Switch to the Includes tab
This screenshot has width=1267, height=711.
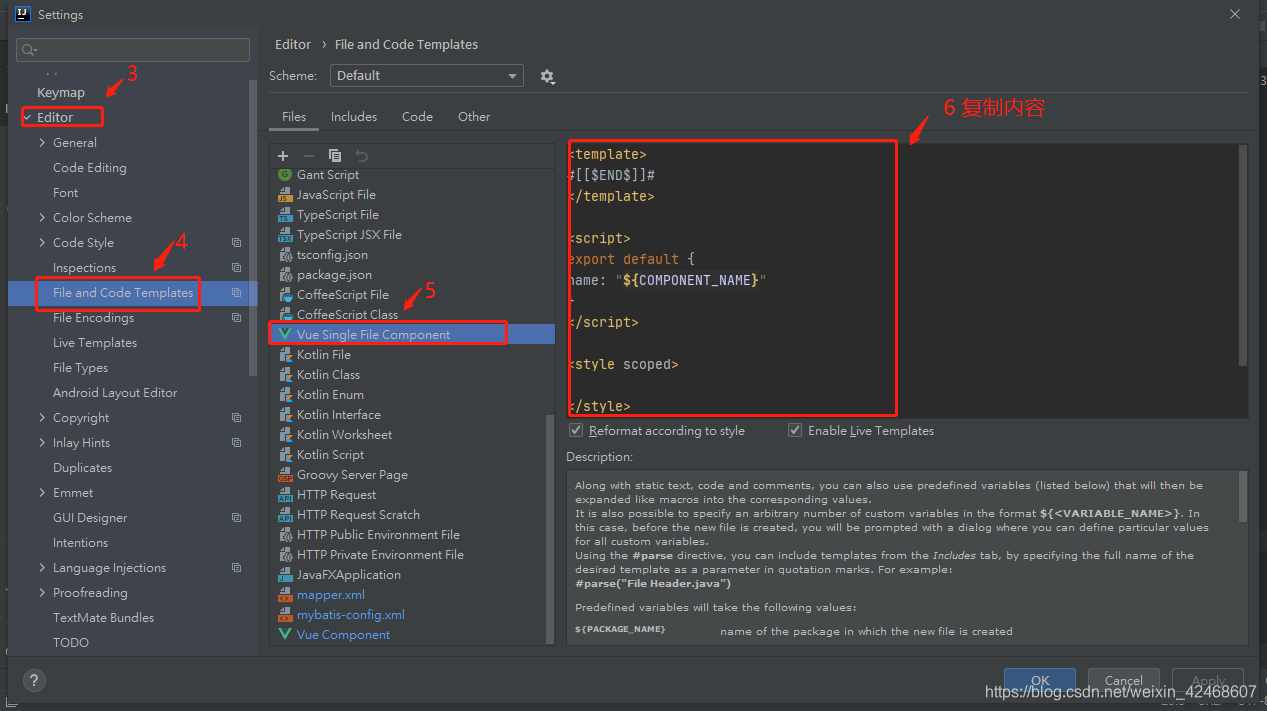coord(353,116)
